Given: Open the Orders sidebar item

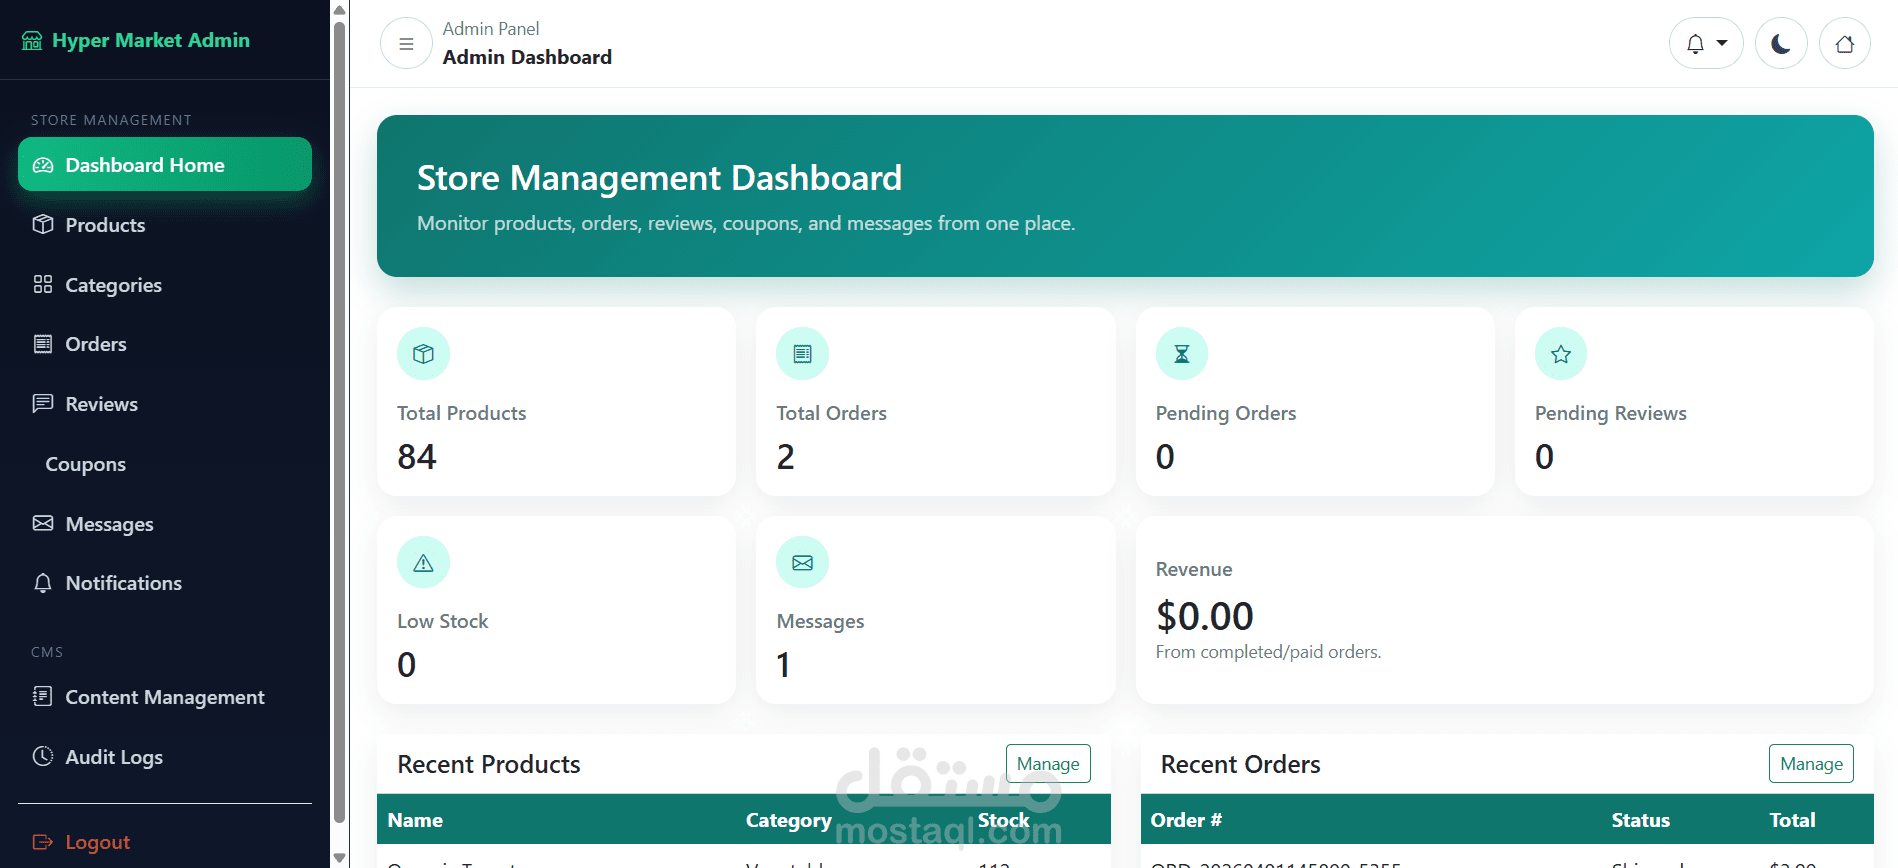Looking at the screenshot, I should click(96, 344).
